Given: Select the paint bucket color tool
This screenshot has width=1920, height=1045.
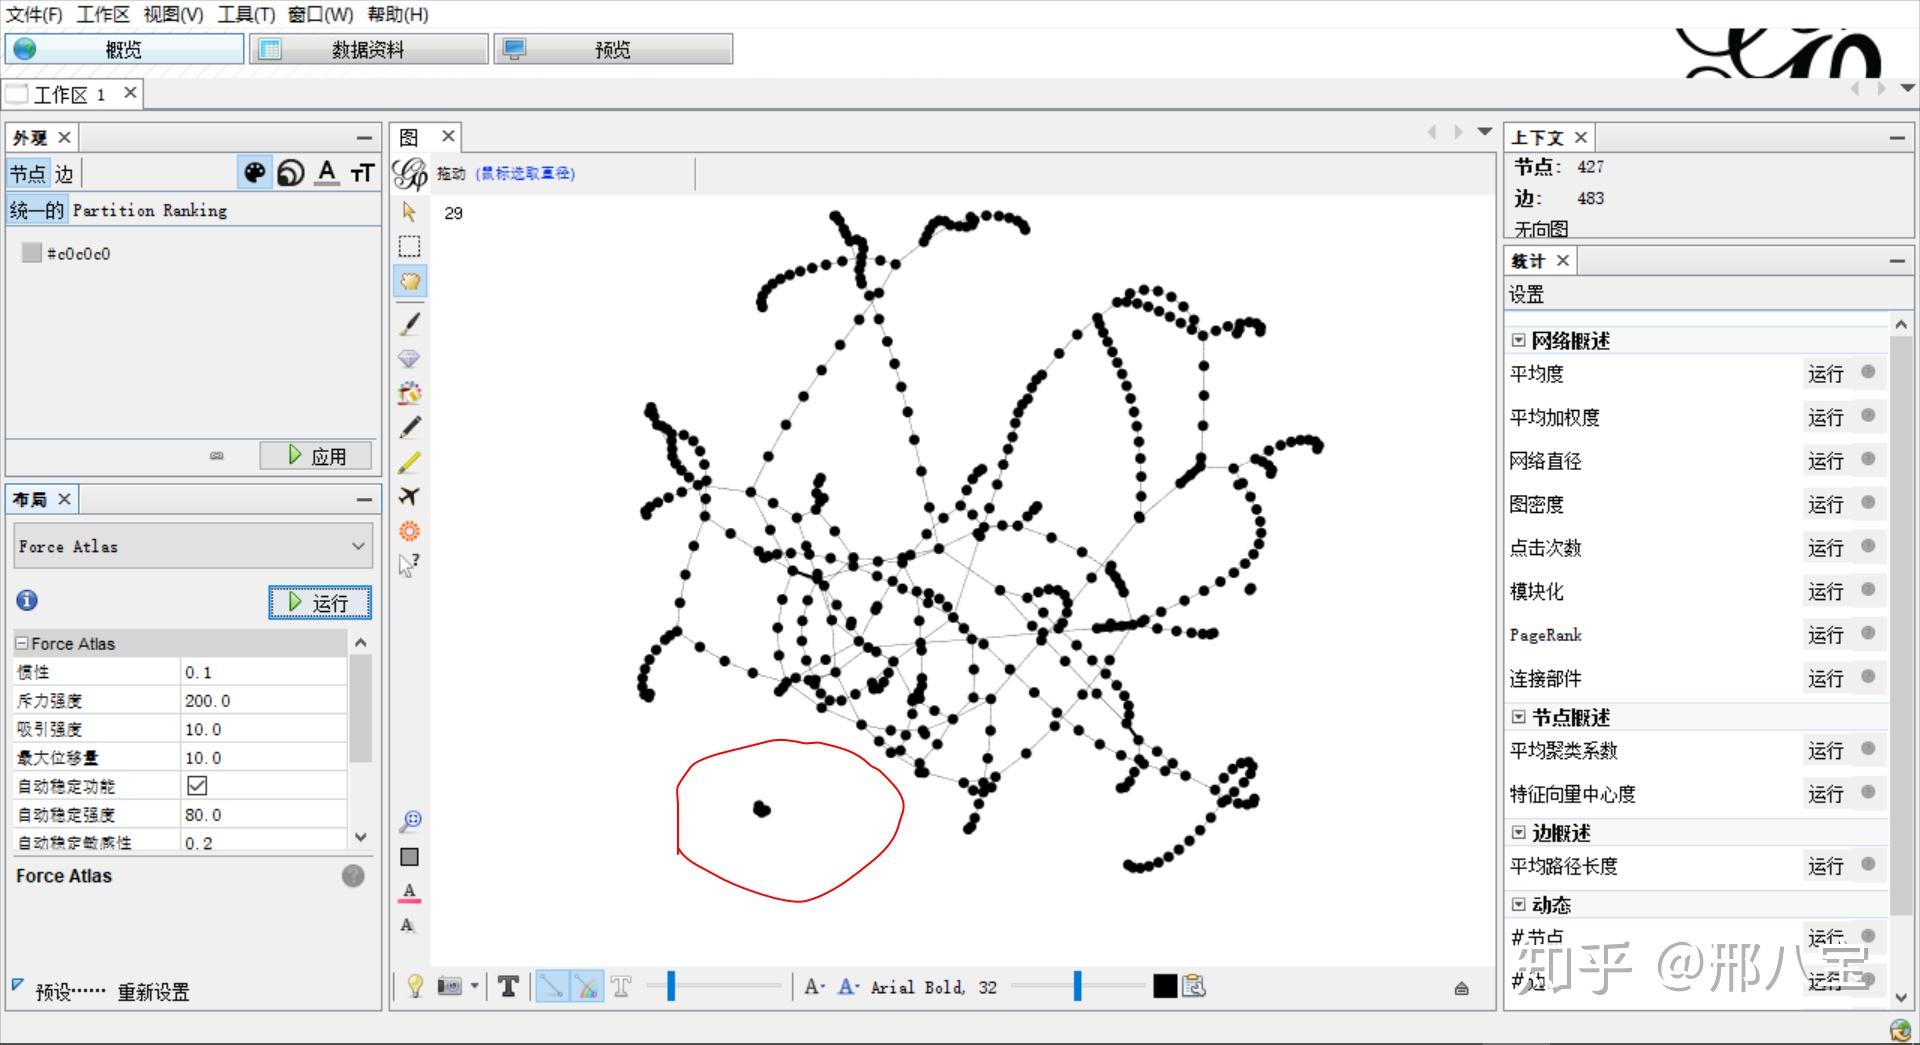Looking at the screenshot, I should click(x=409, y=392).
